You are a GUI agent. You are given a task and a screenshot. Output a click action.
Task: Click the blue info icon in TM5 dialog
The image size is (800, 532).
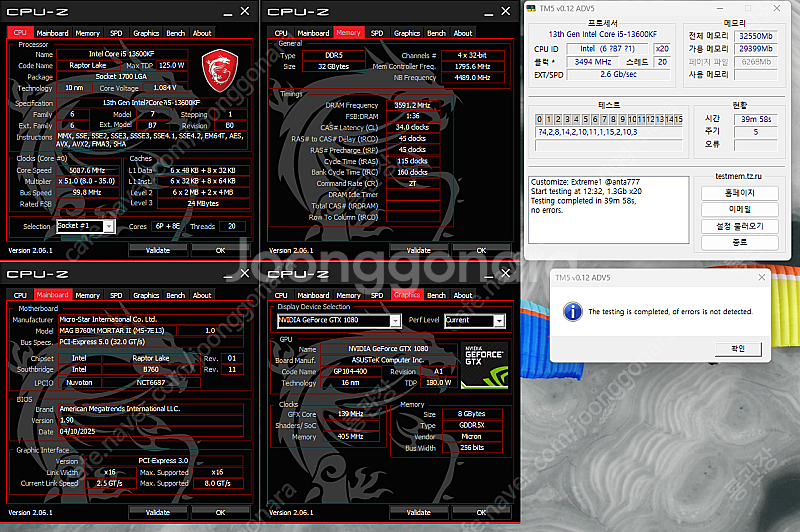click(x=572, y=311)
